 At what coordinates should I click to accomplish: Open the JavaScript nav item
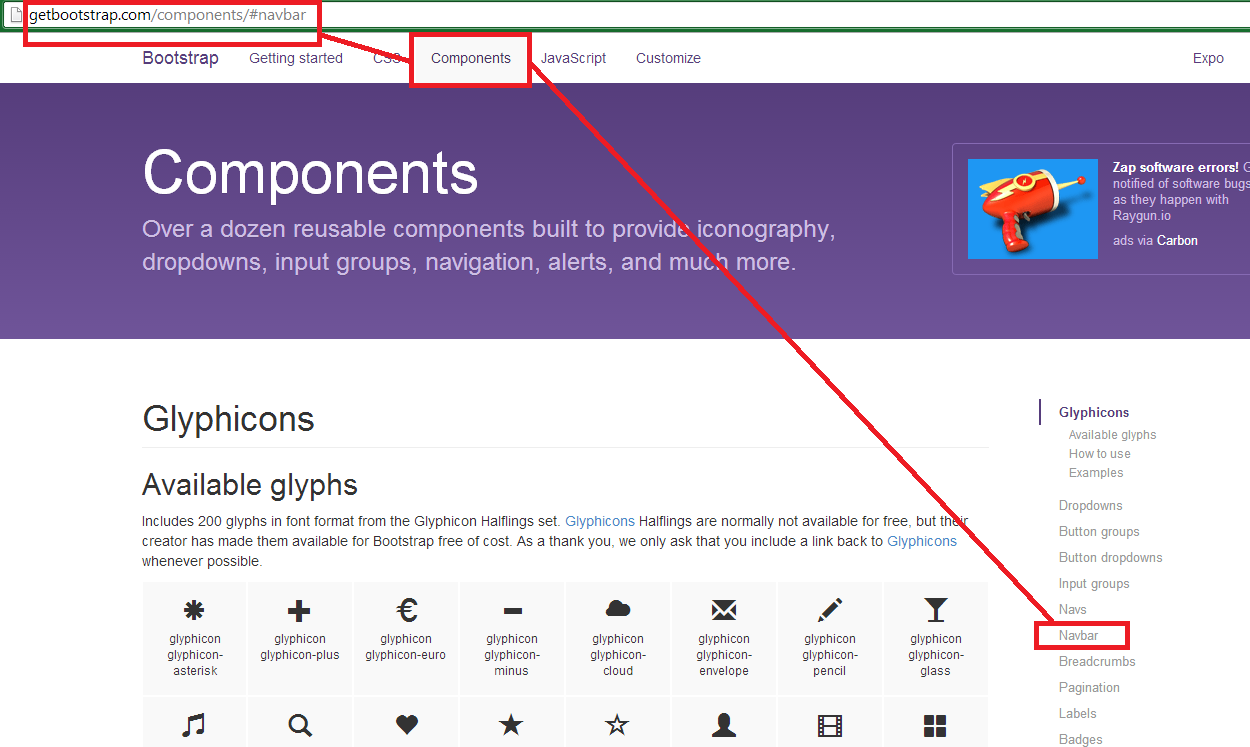(573, 58)
